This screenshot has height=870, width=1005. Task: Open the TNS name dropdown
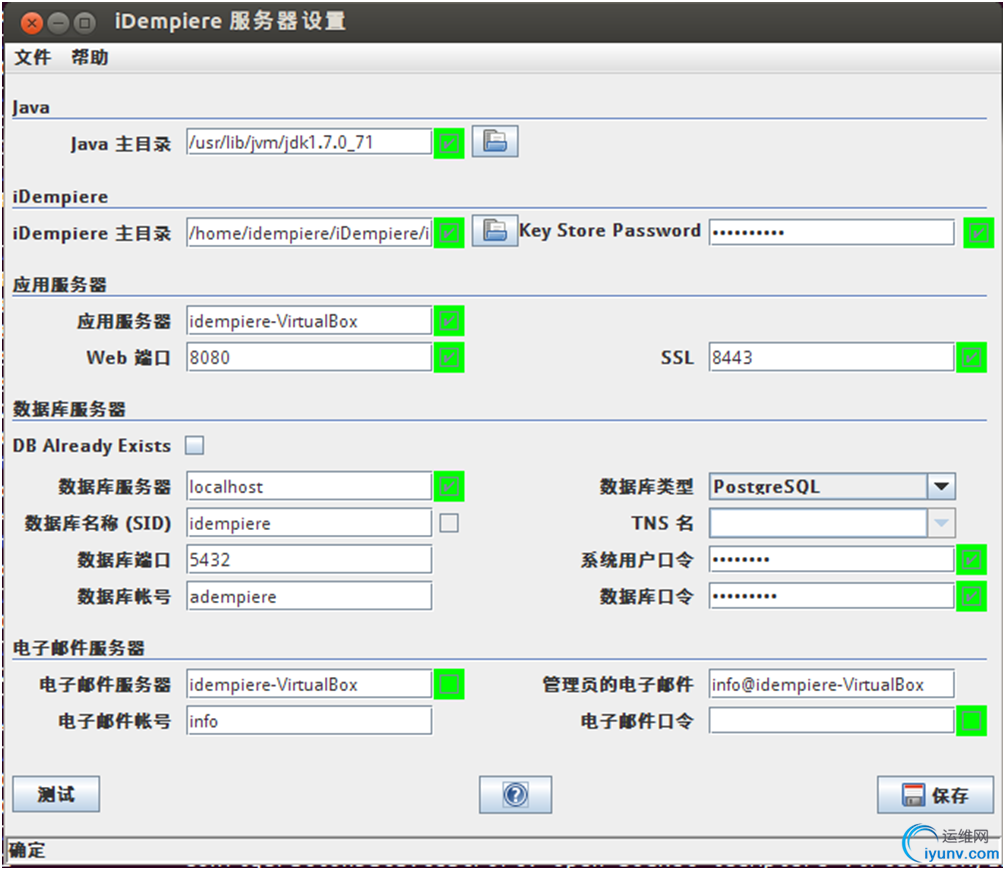[x=941, y=523]
